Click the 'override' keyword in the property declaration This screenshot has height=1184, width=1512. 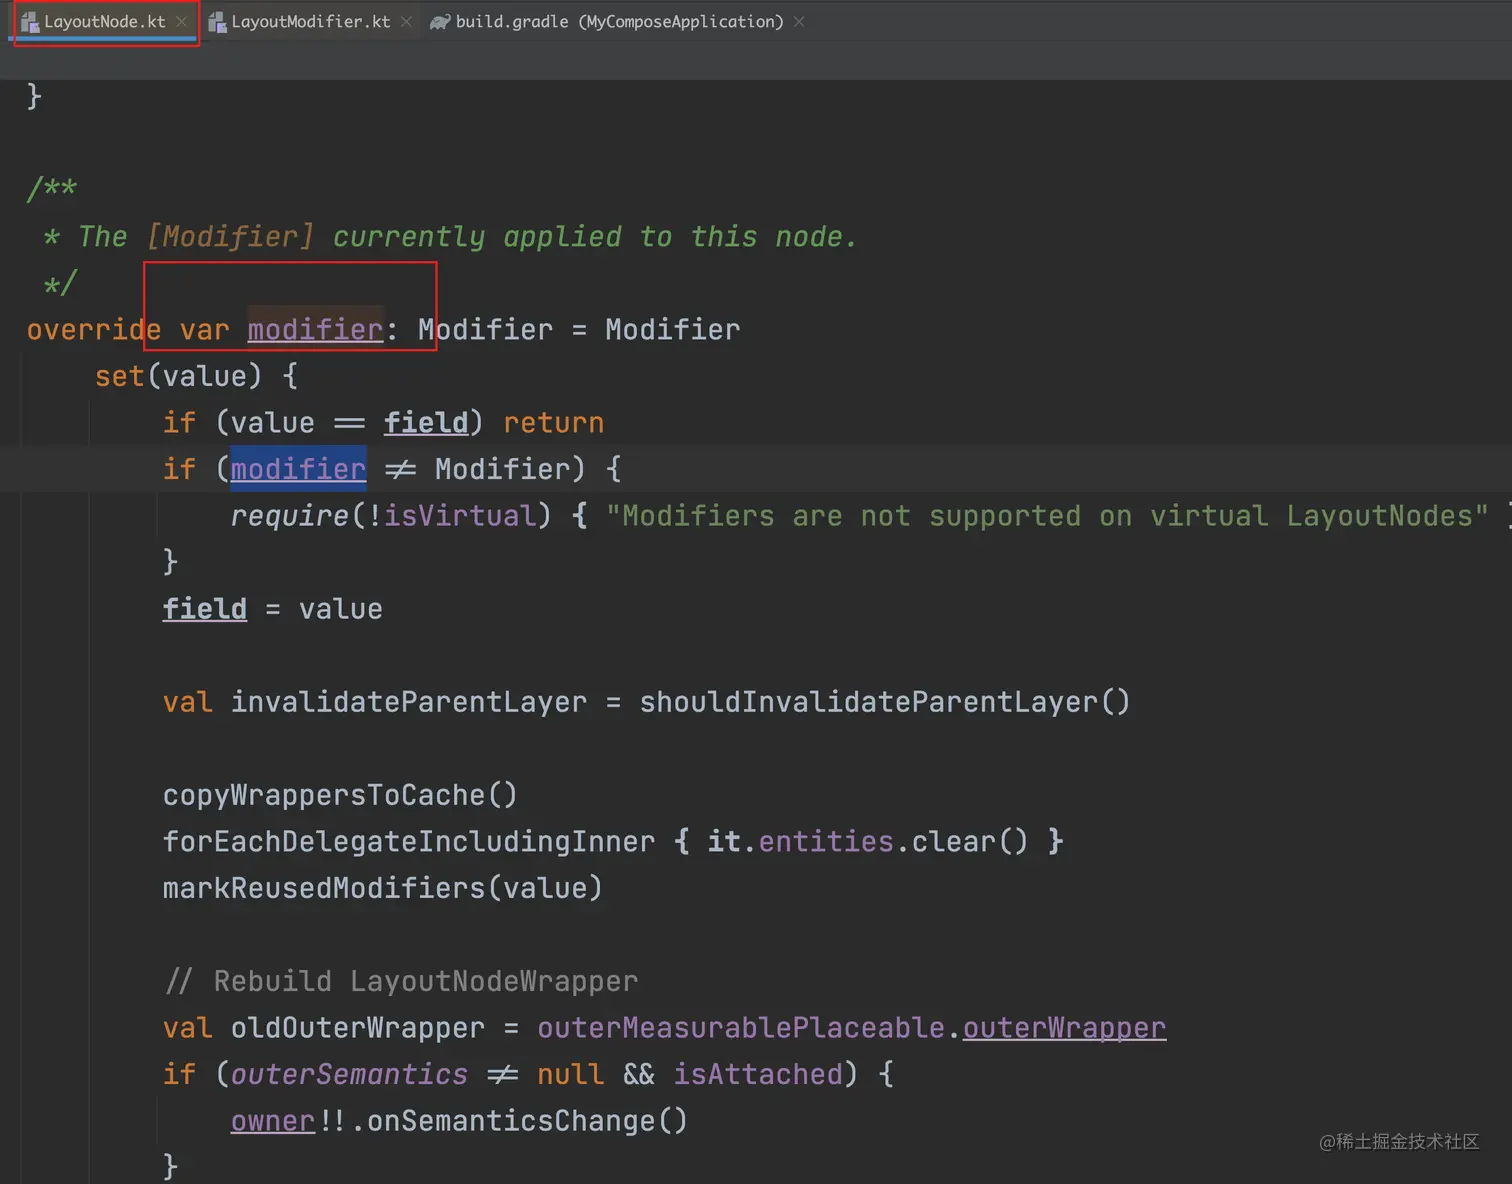[94, 329]
